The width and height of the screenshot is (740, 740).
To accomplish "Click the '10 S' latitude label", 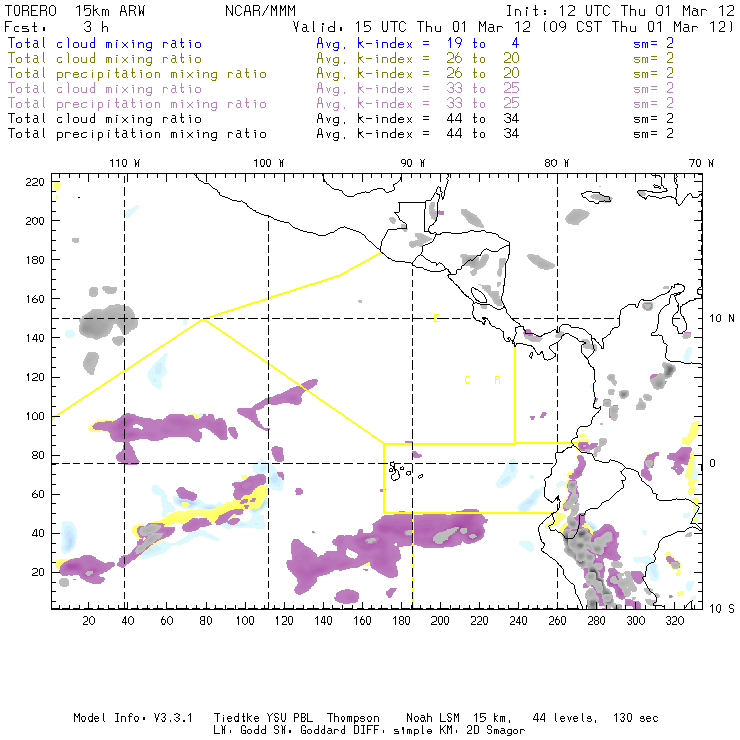I will pos(722,609).
